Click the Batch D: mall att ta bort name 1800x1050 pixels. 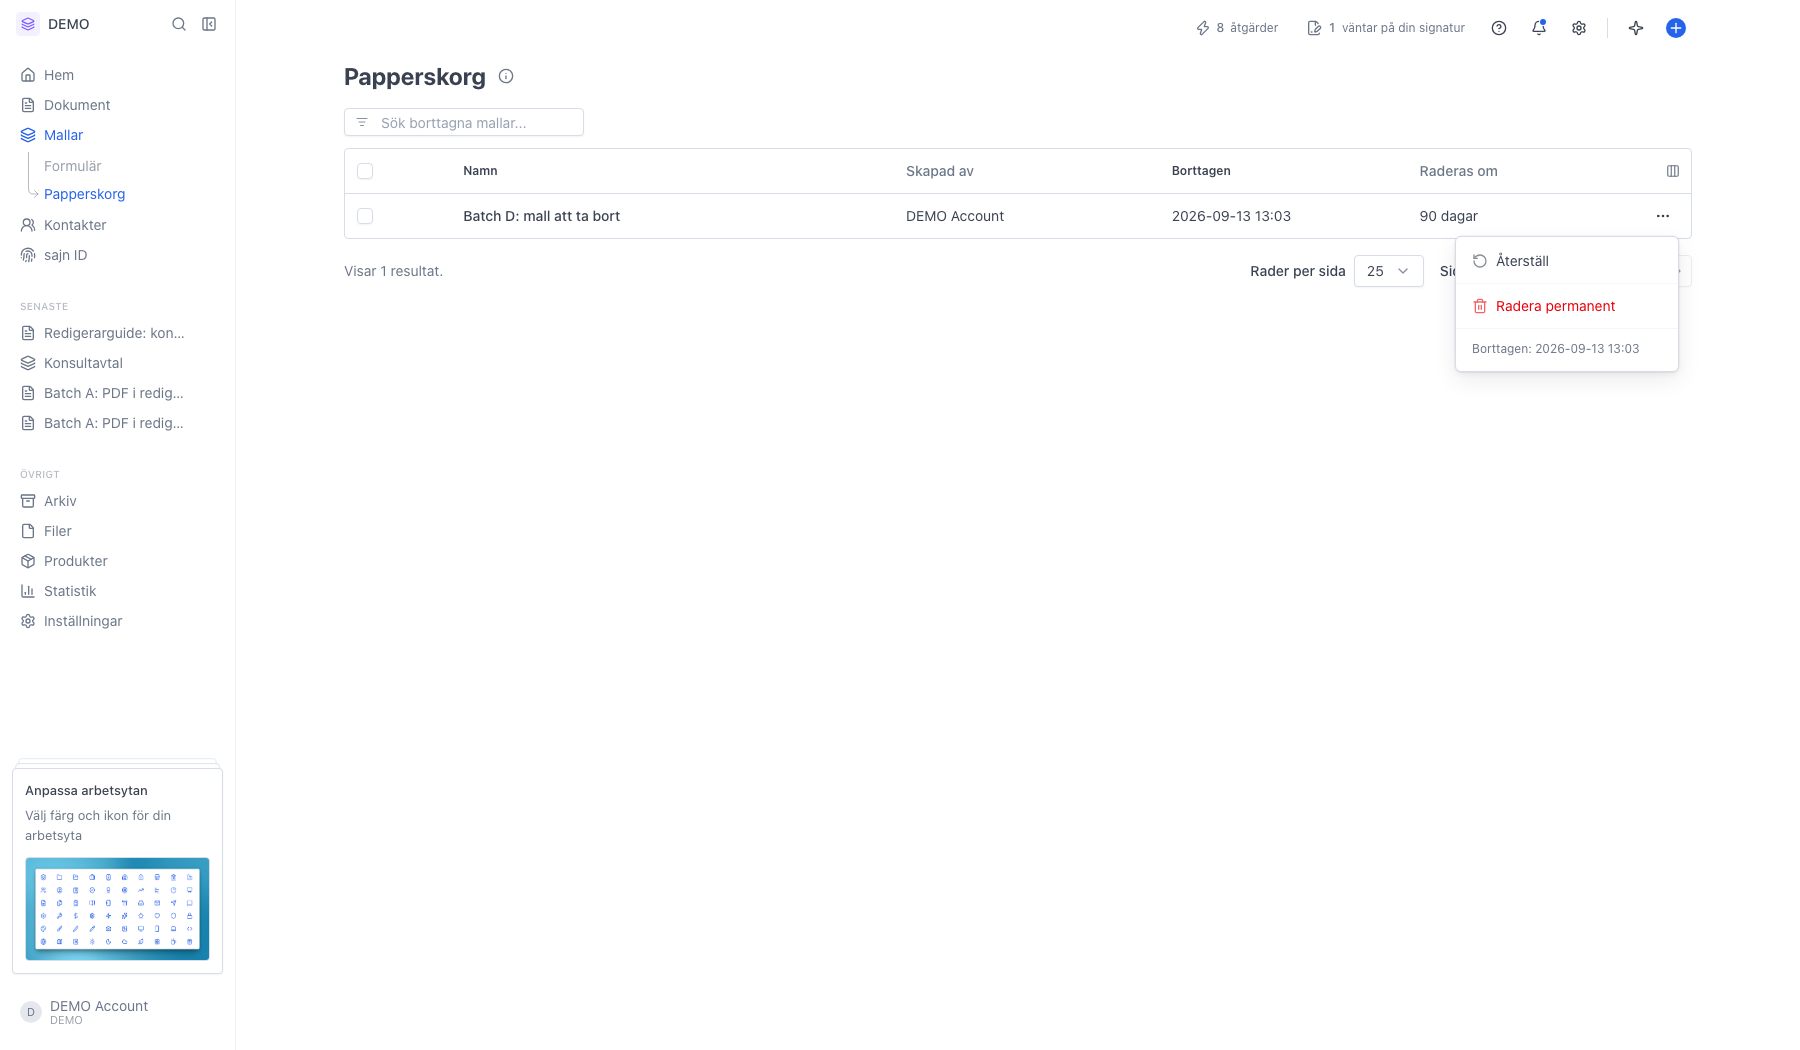(541, 216)
